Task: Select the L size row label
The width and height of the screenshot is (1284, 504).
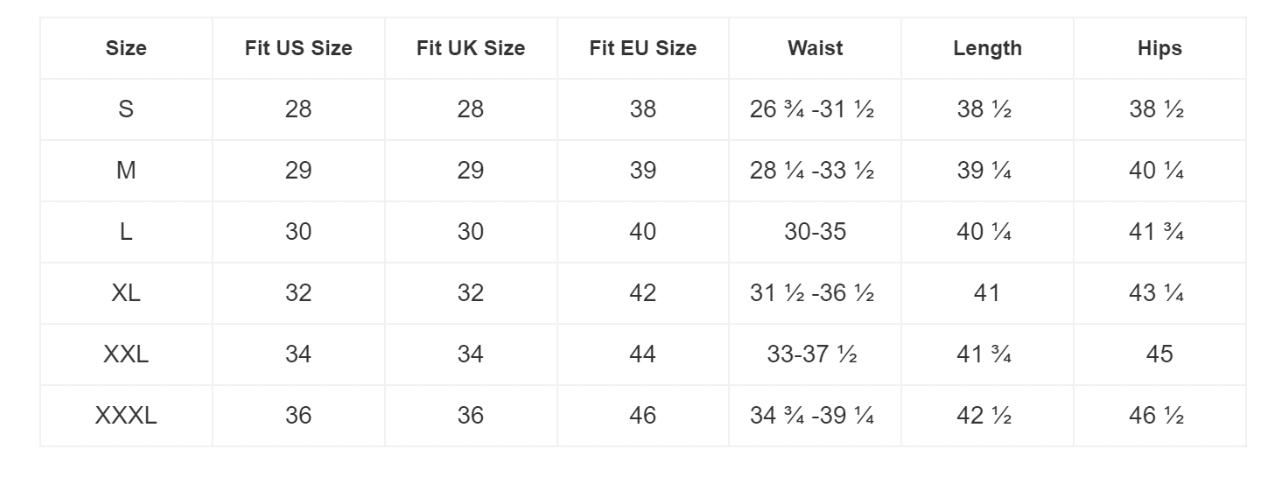Action: click(126, 232)
